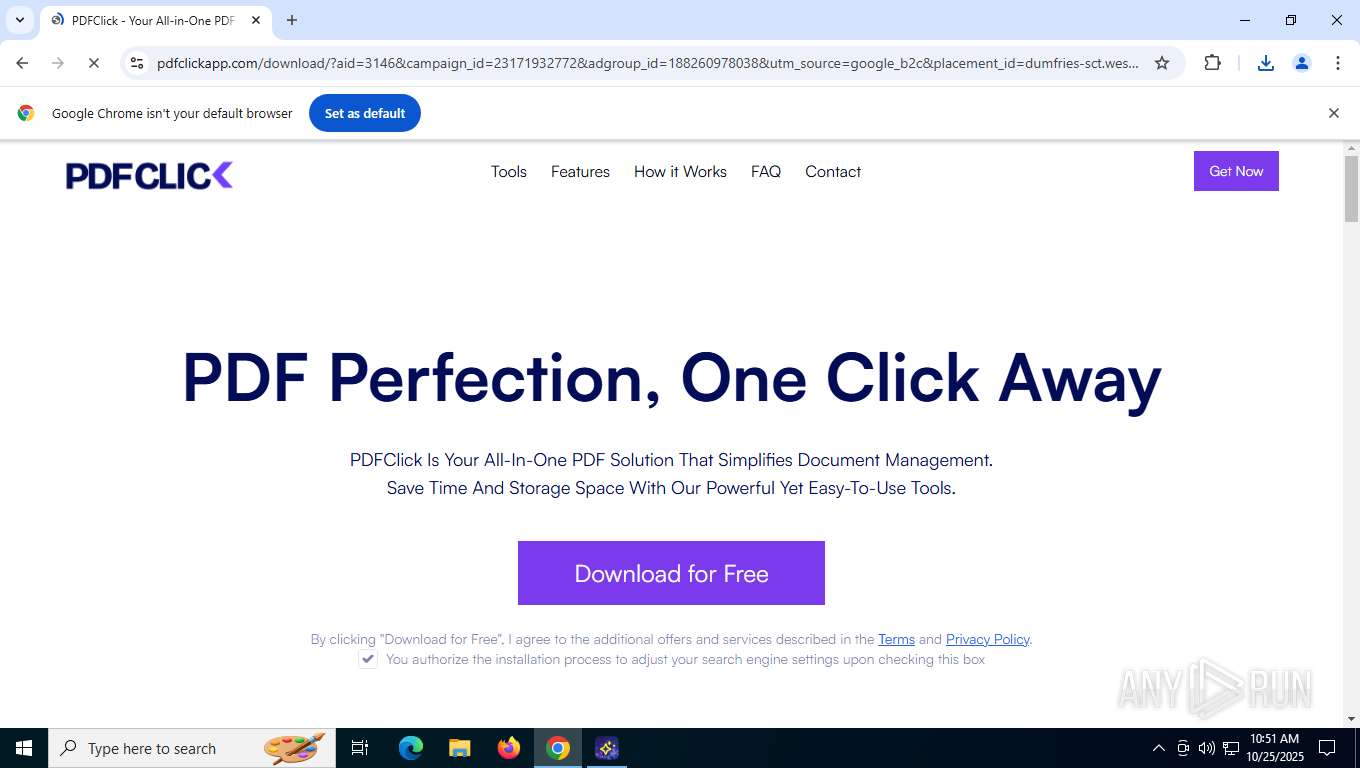The height and width of the screenshot is (768, 1360).
Task: Click the browser forward arrow
Action: (x=58, y=63)
